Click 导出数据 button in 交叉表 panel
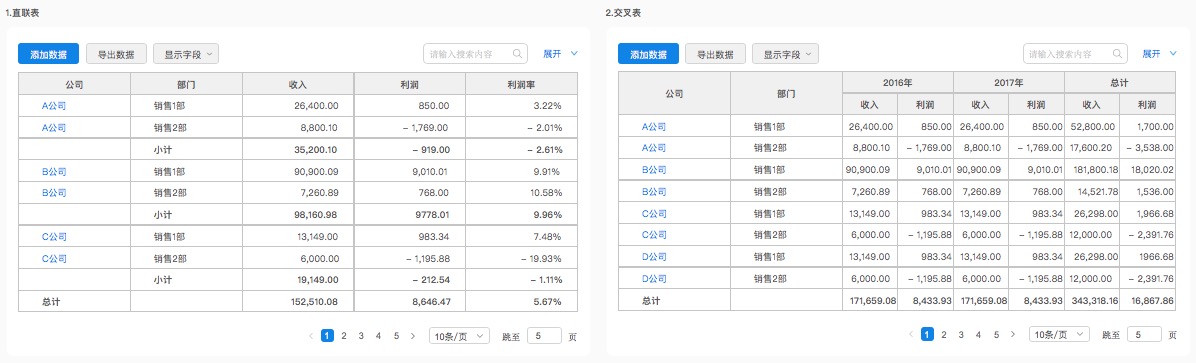The width and height of the screenshot is (1196, 363). [x=715, y=54]
